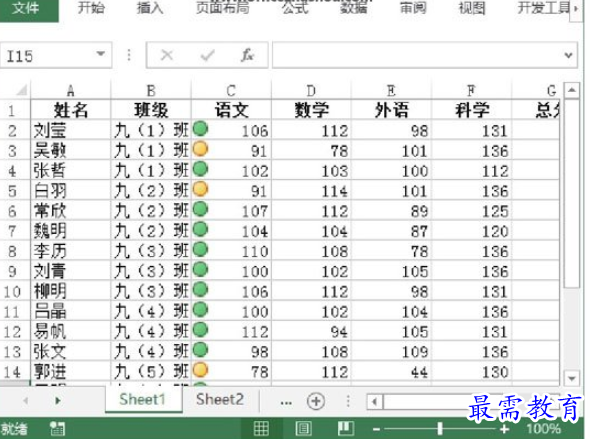Open the 公式 ribbon tab
Viewport: 590px width, 439px height.
coord(295,8)
